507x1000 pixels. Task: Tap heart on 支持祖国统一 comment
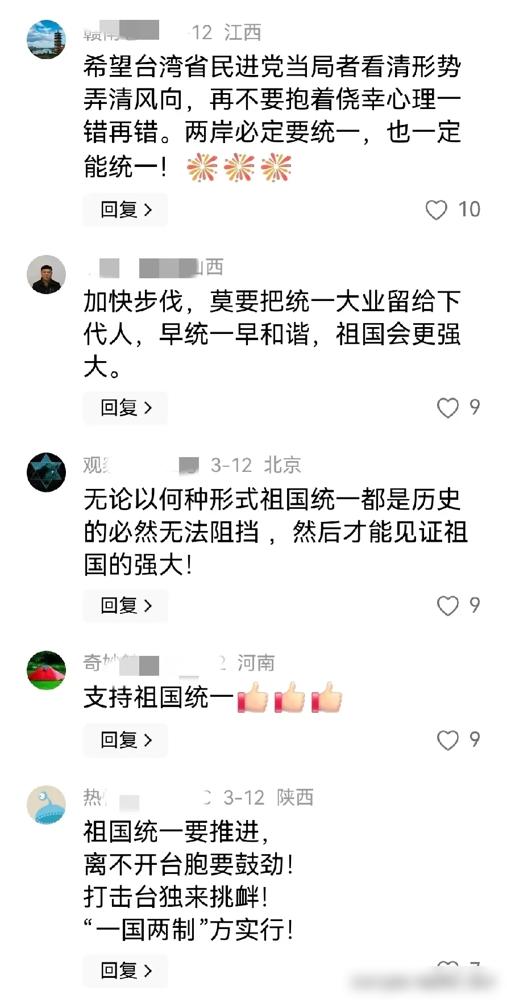coord(448,740)
